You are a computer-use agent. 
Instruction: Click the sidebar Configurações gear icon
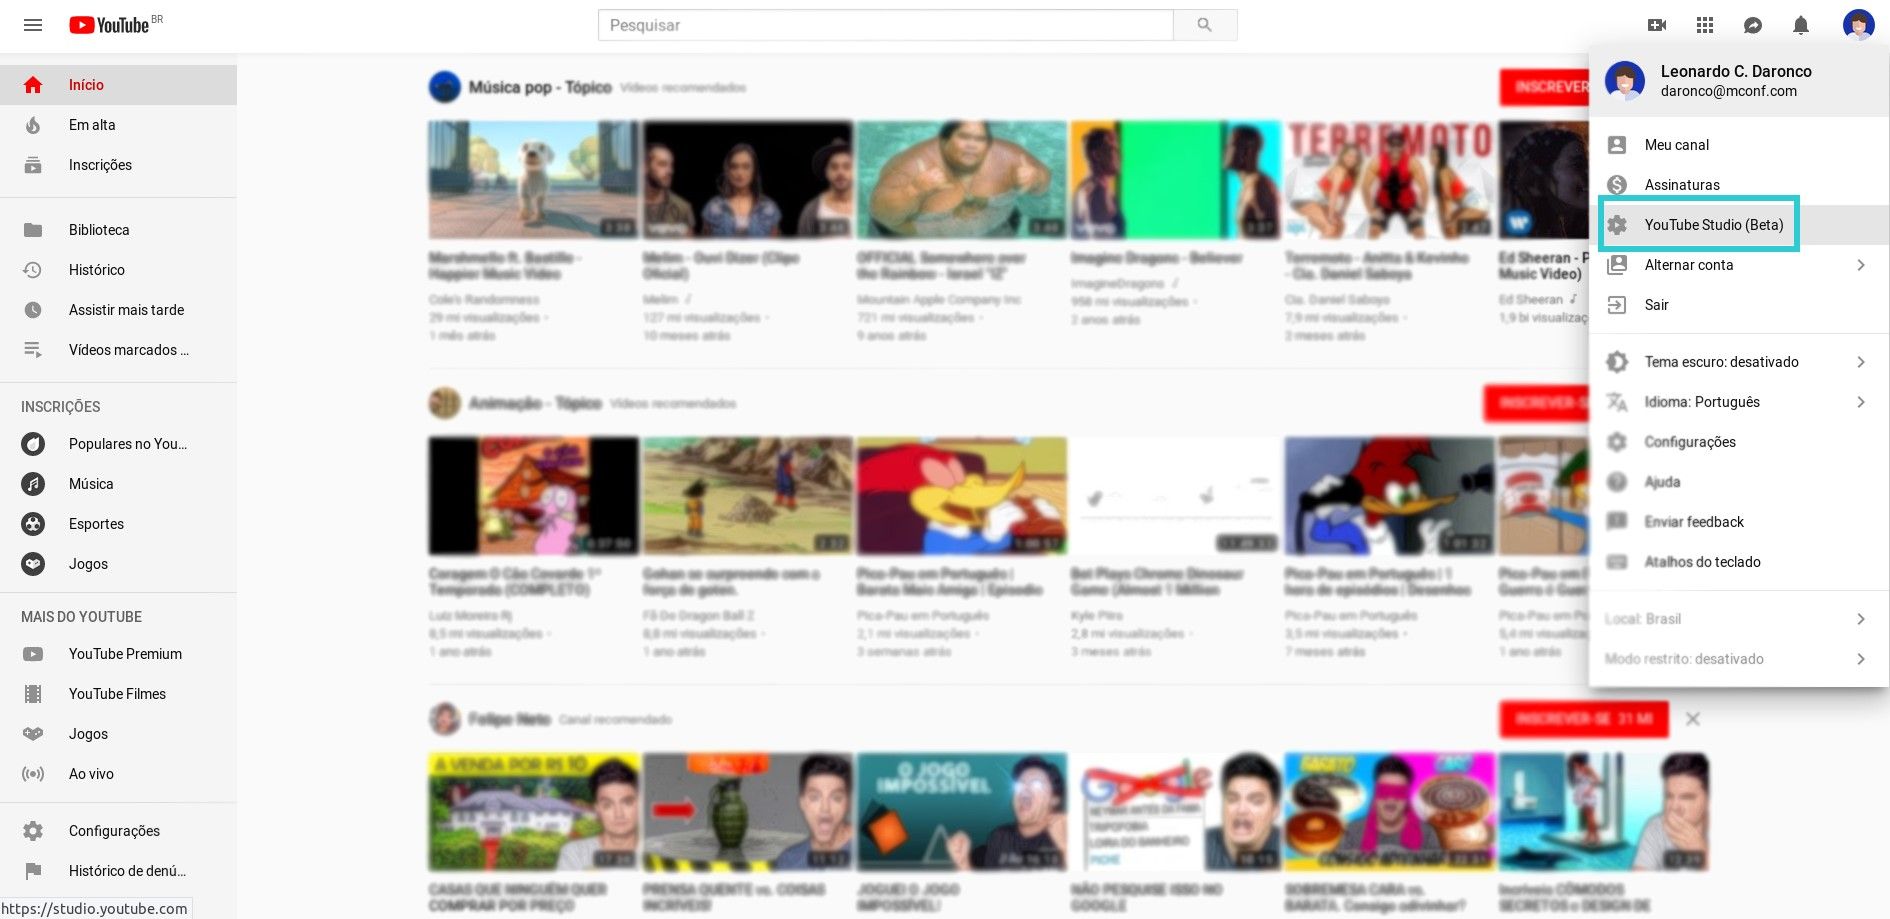pyautogui.click(x=33, y=831)
